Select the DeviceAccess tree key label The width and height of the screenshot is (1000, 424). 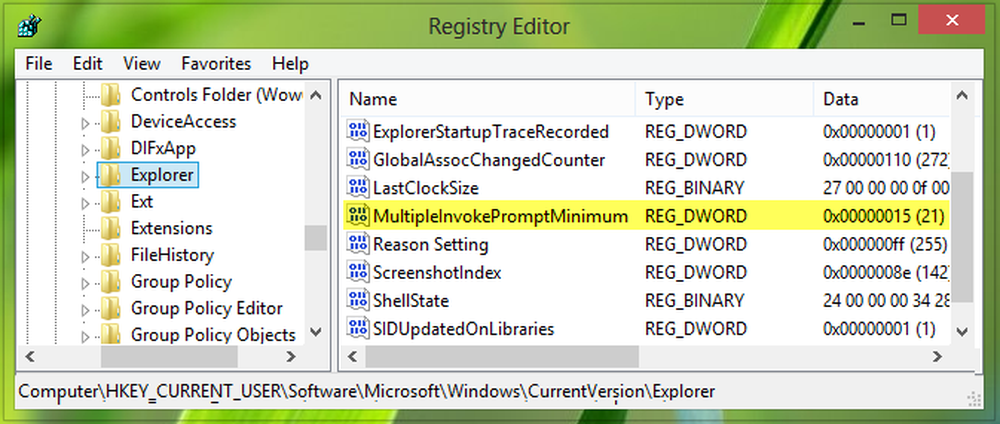point(183,121)
